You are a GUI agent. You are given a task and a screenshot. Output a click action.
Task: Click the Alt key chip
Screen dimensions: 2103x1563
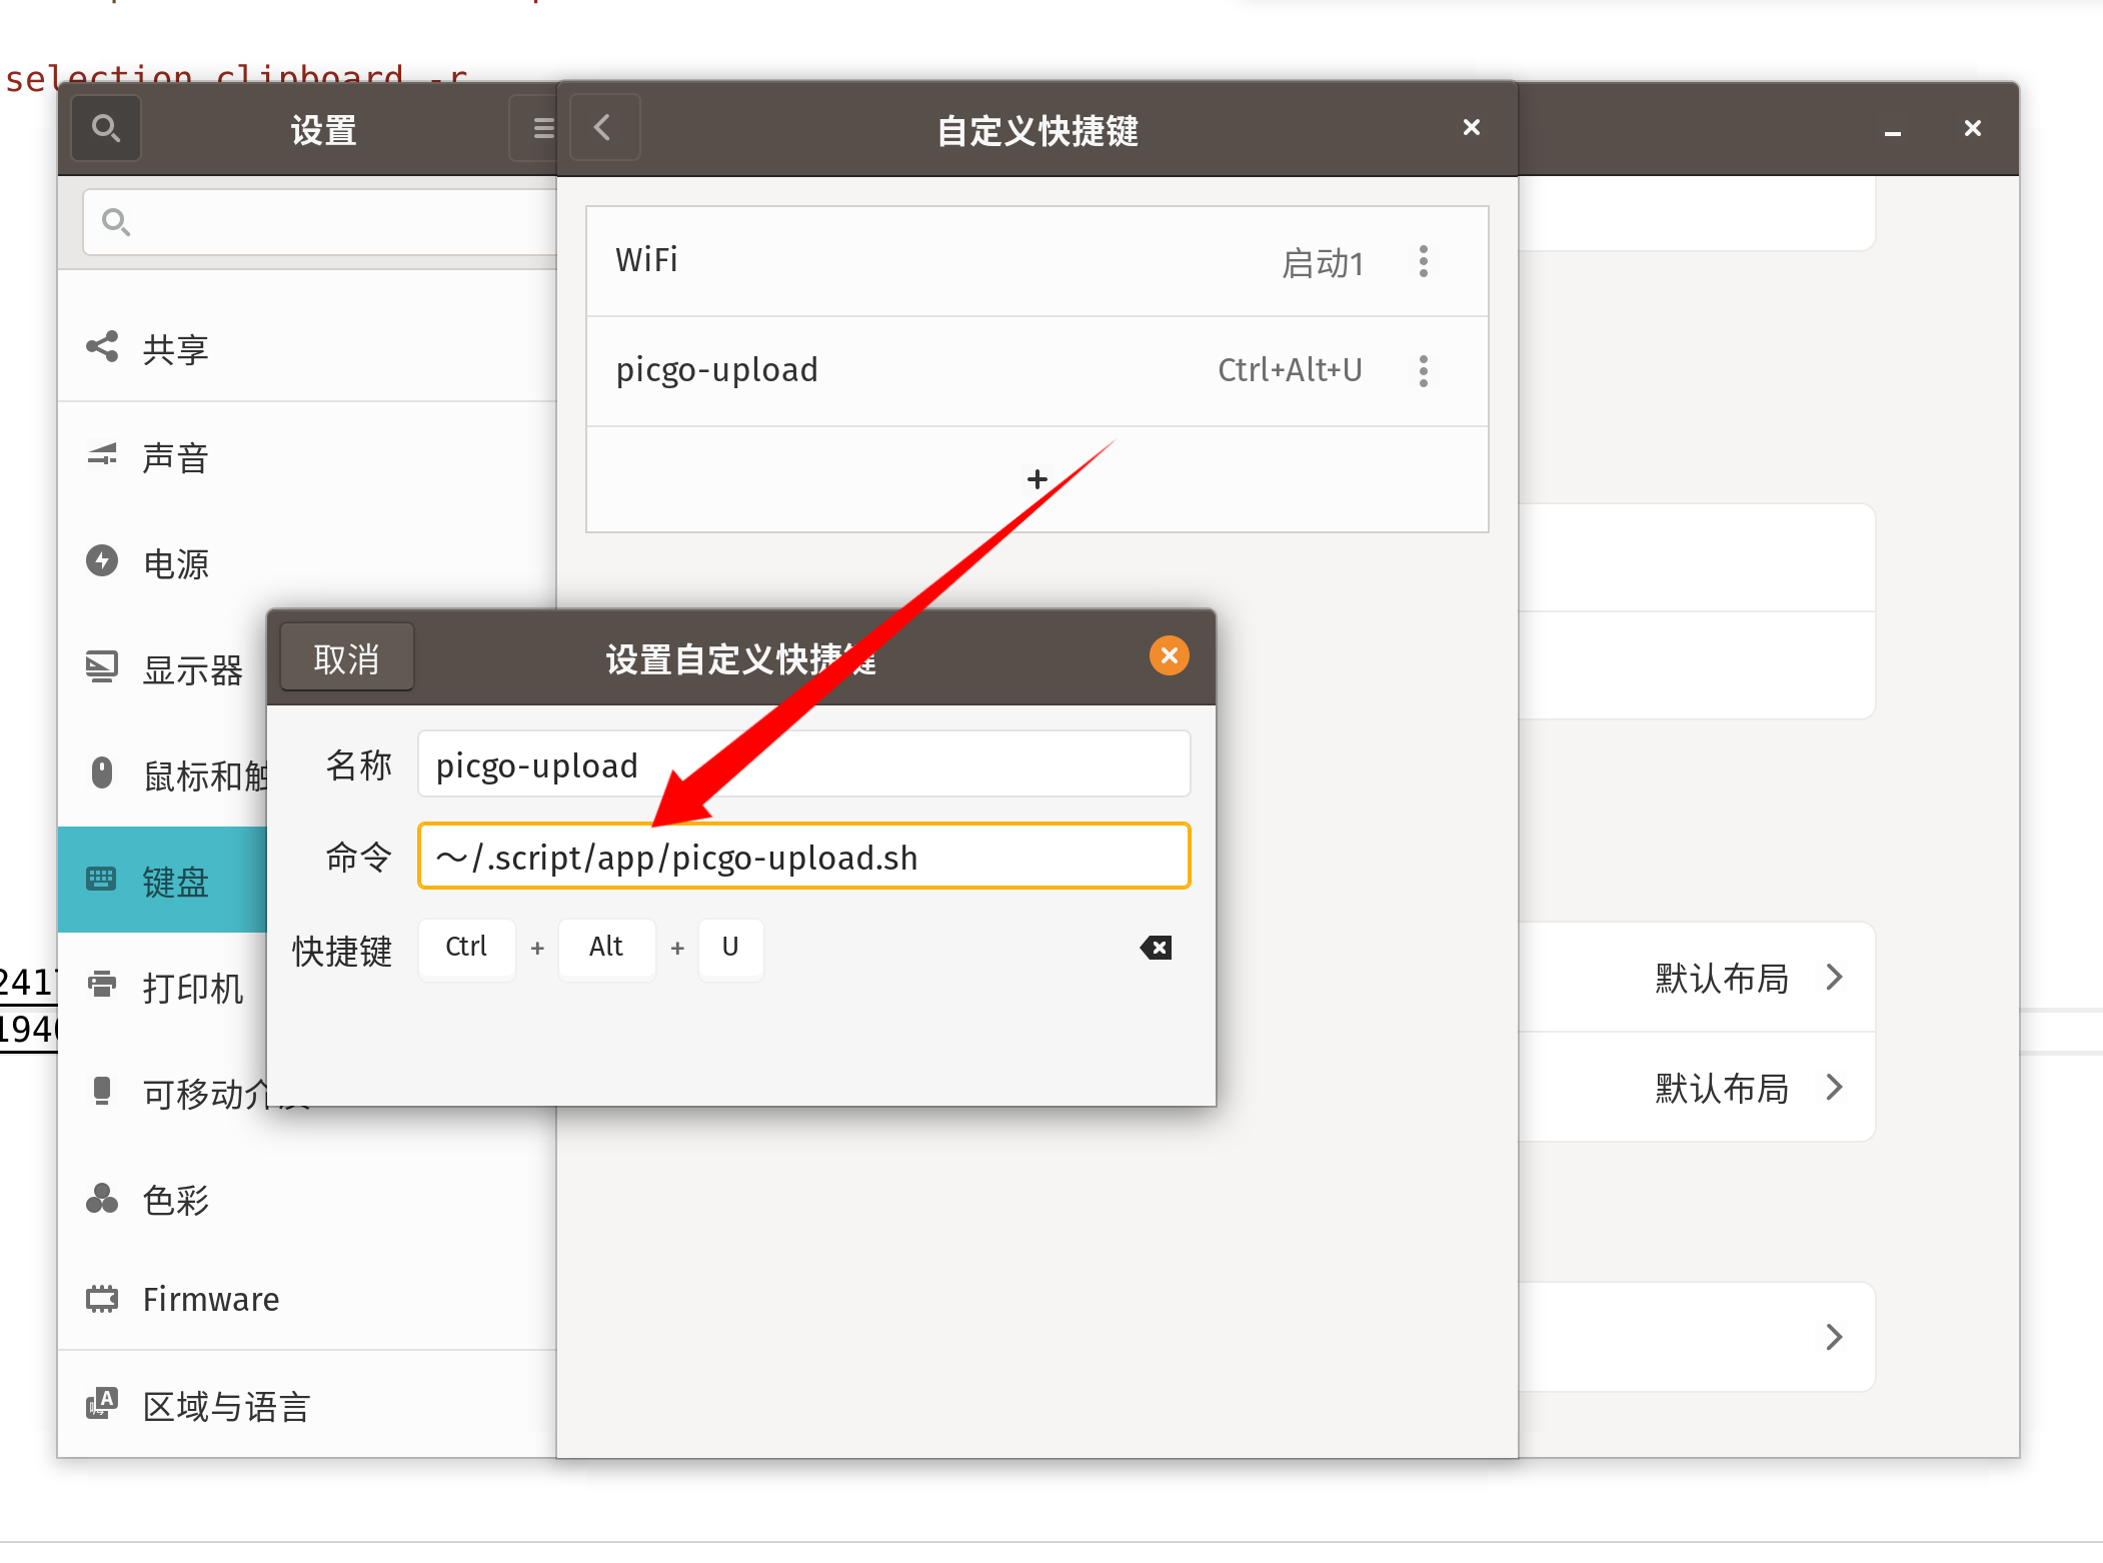pos(606,947)
